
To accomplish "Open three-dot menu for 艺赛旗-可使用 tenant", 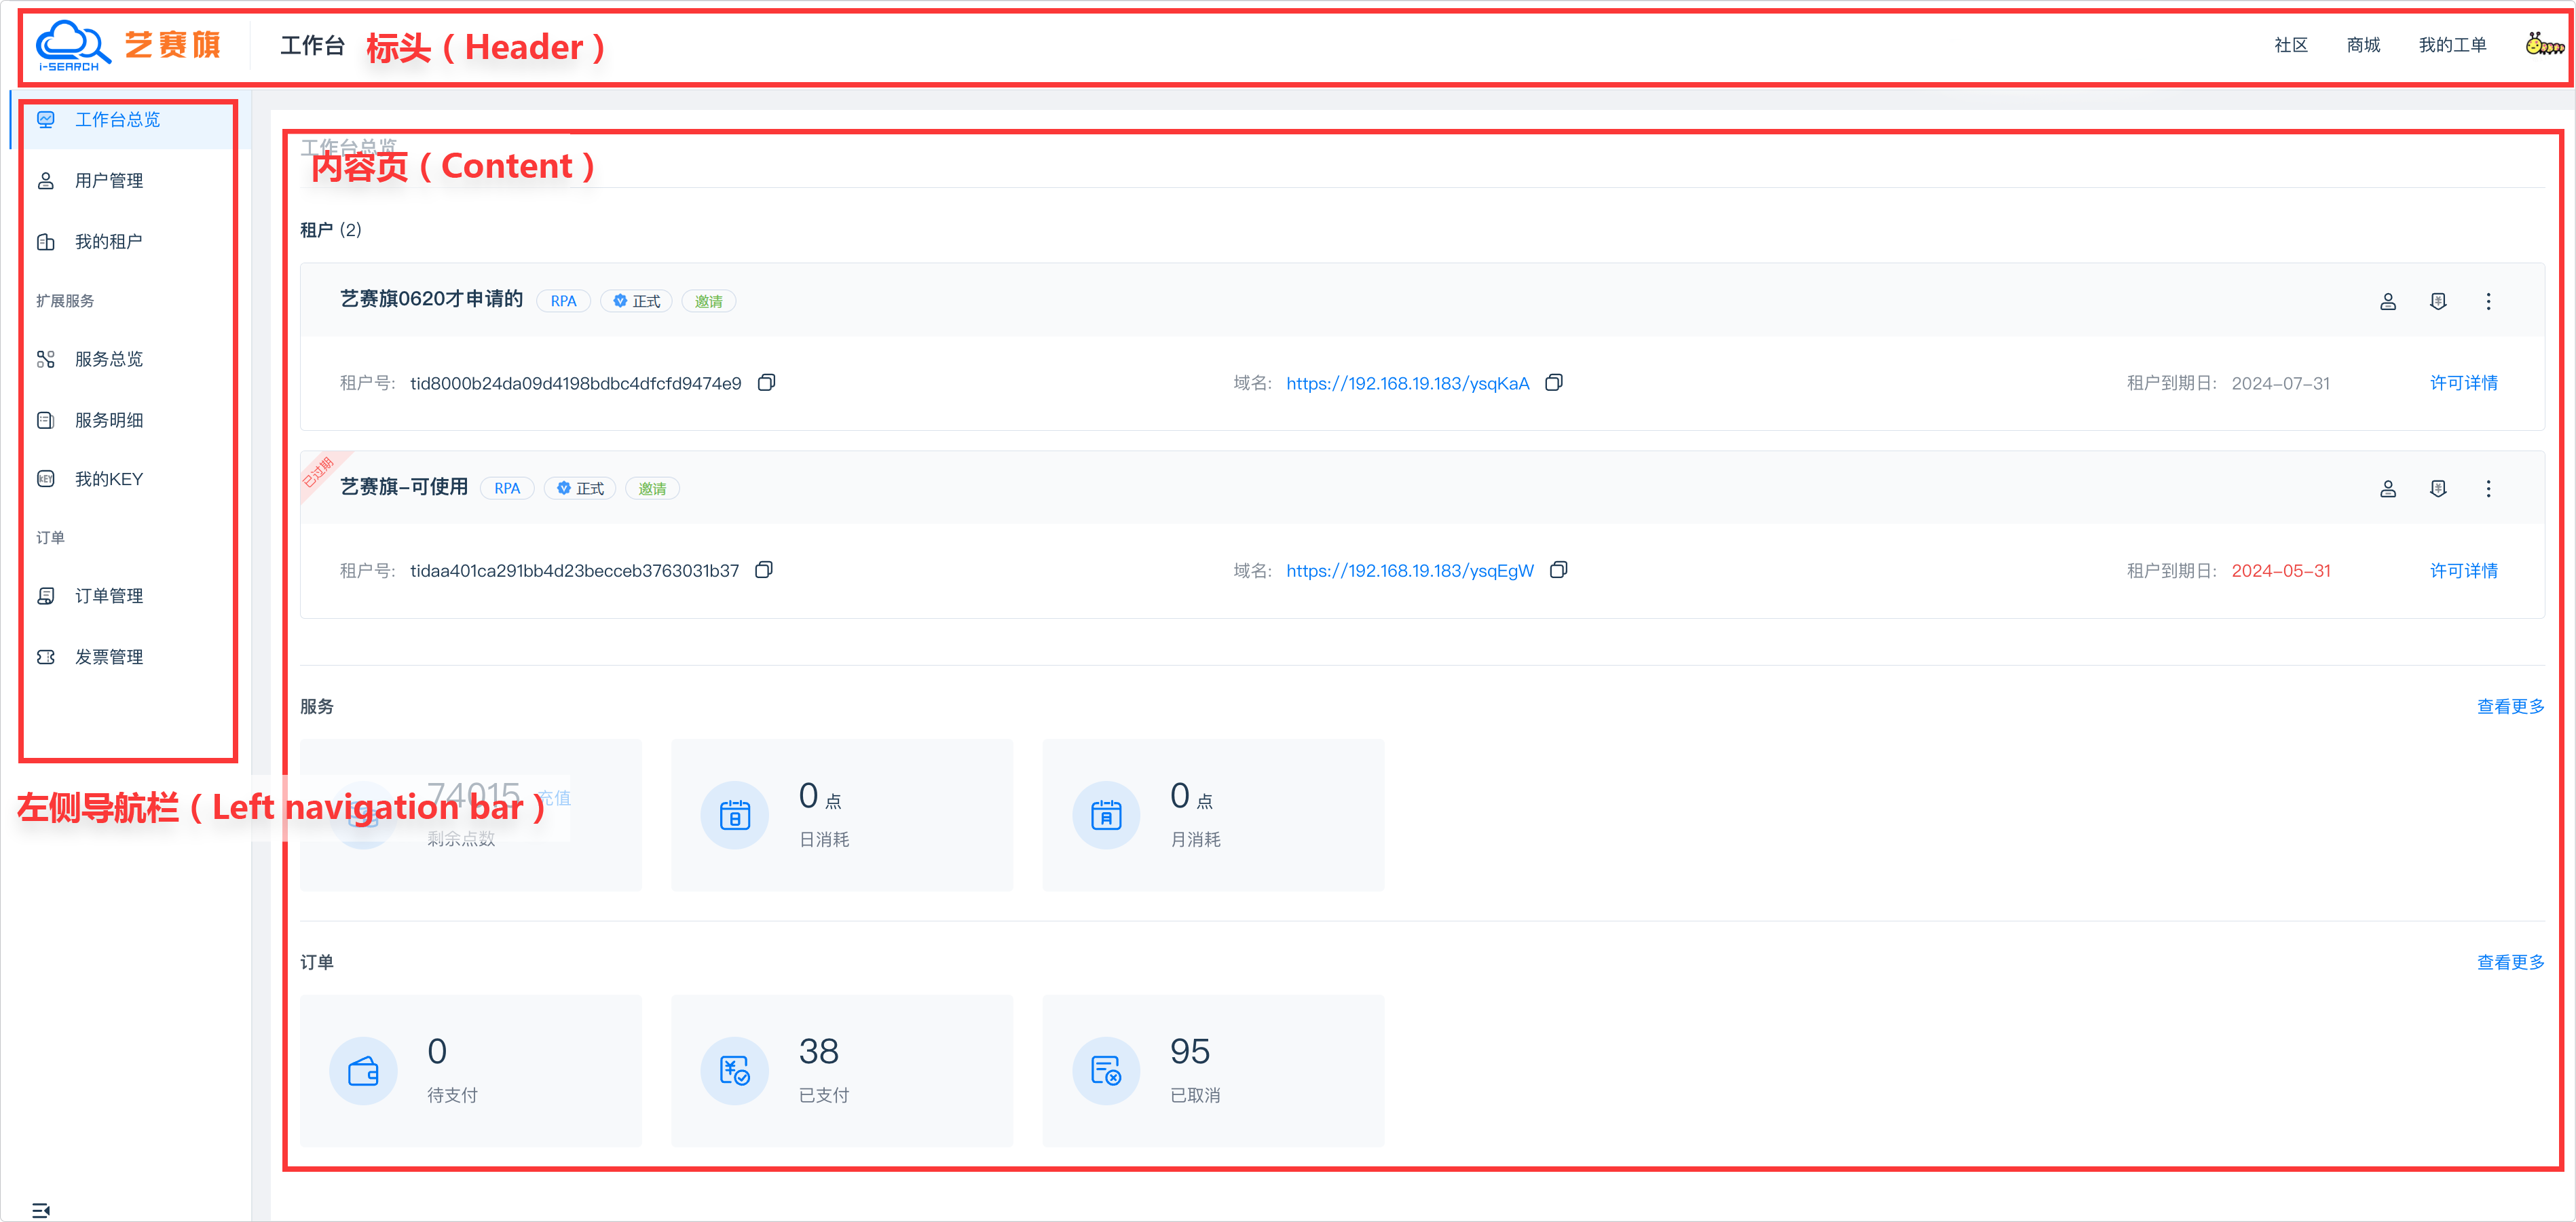I will tap(2488, 488).
